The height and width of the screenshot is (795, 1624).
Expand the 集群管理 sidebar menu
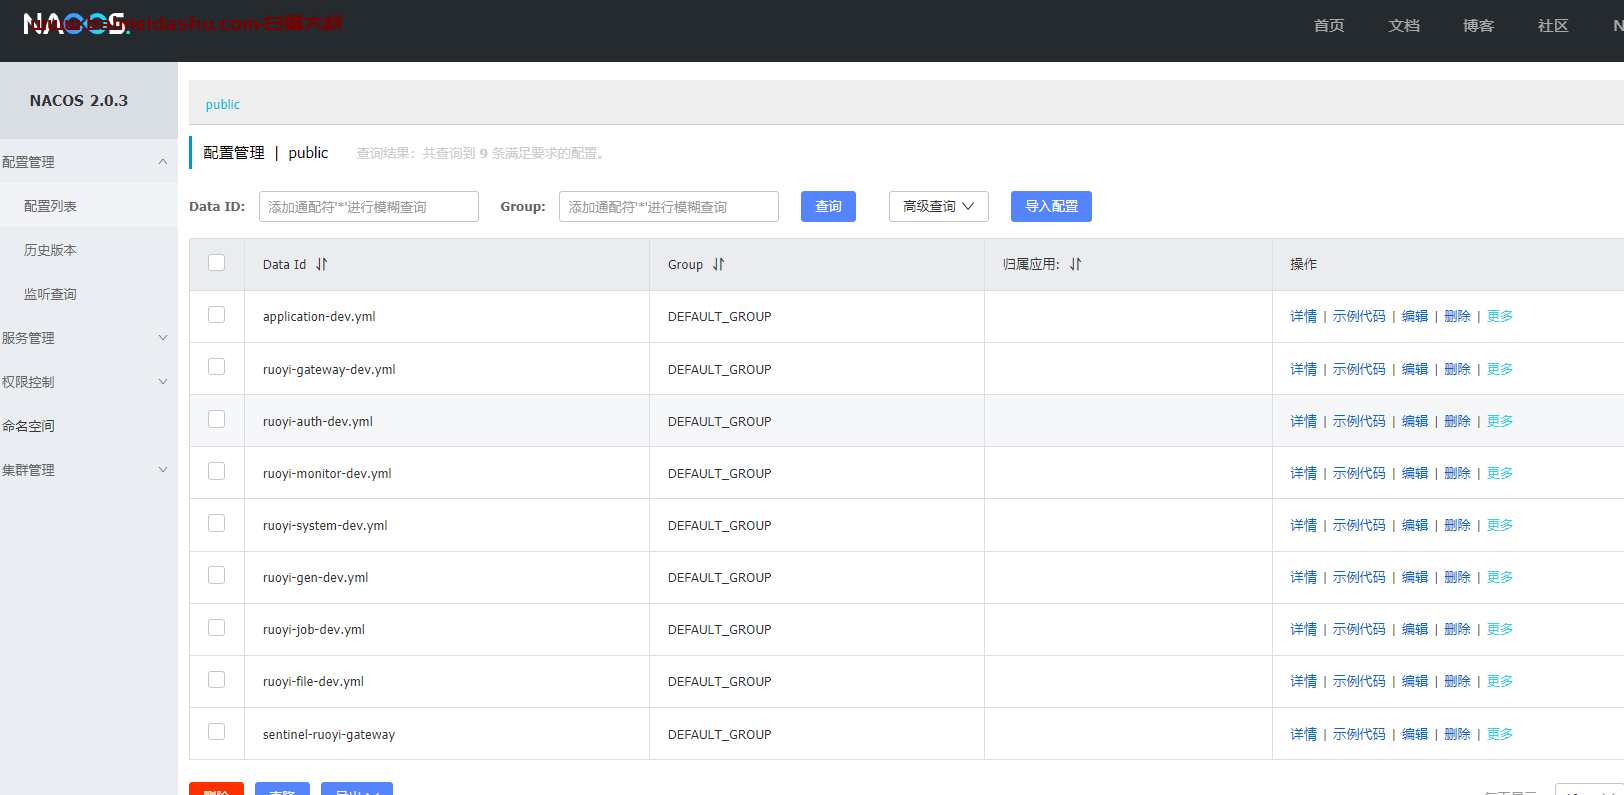pos(89,469)
